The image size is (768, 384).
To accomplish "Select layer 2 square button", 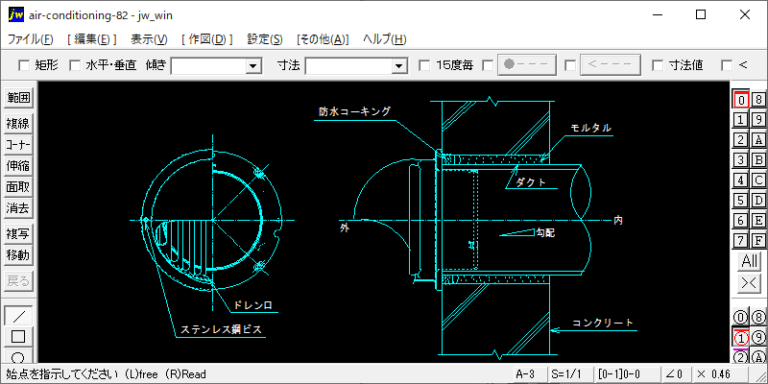I will pyautogui.click(x=741, y=140).
